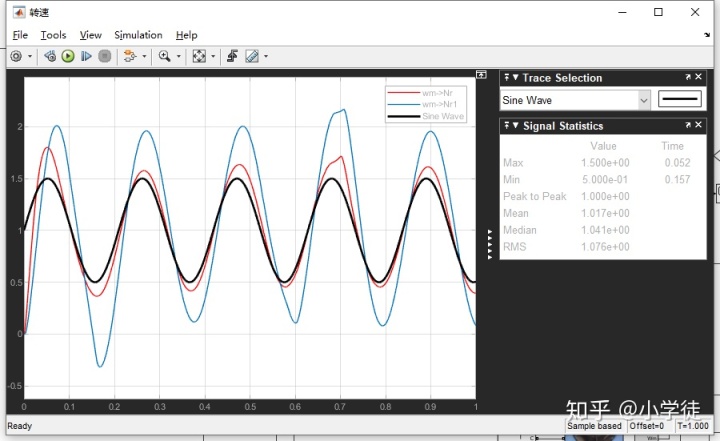This screenshot has width=720, height=441.
Task: Open the View menu
Action: [x=90, y=35]
